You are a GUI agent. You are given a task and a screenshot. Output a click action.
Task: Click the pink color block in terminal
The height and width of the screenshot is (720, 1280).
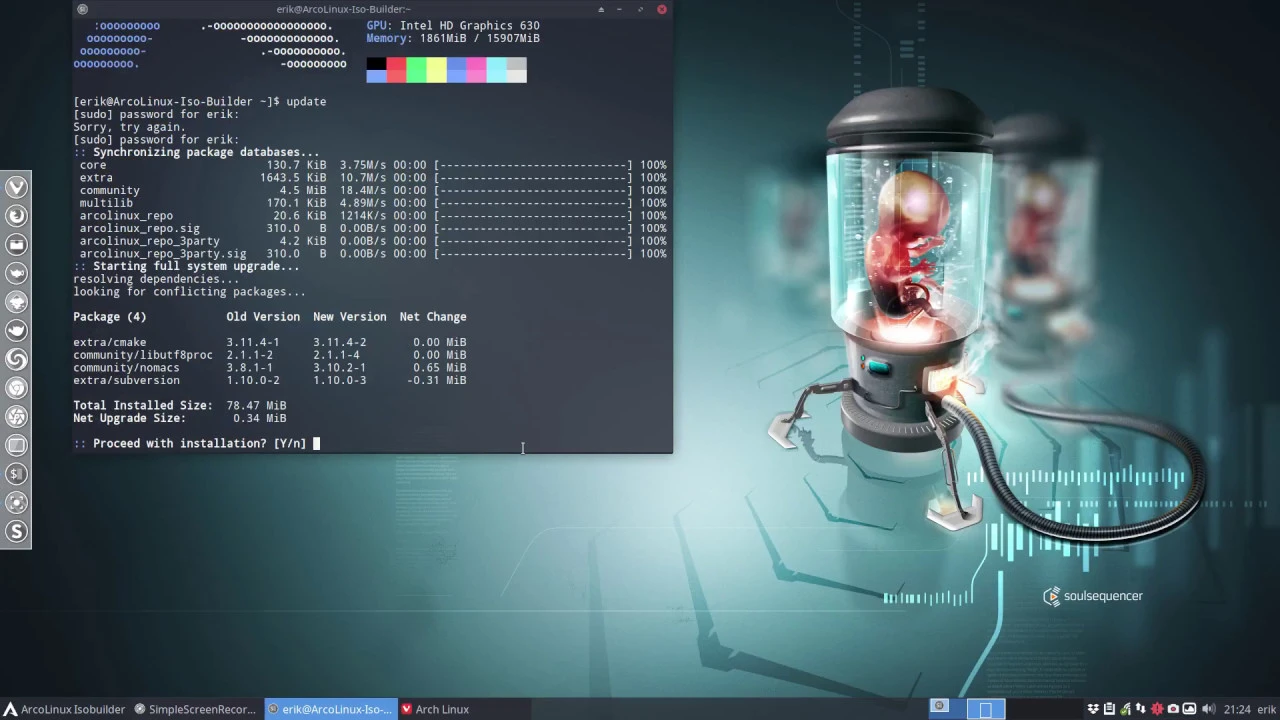[x=476, y=70]
